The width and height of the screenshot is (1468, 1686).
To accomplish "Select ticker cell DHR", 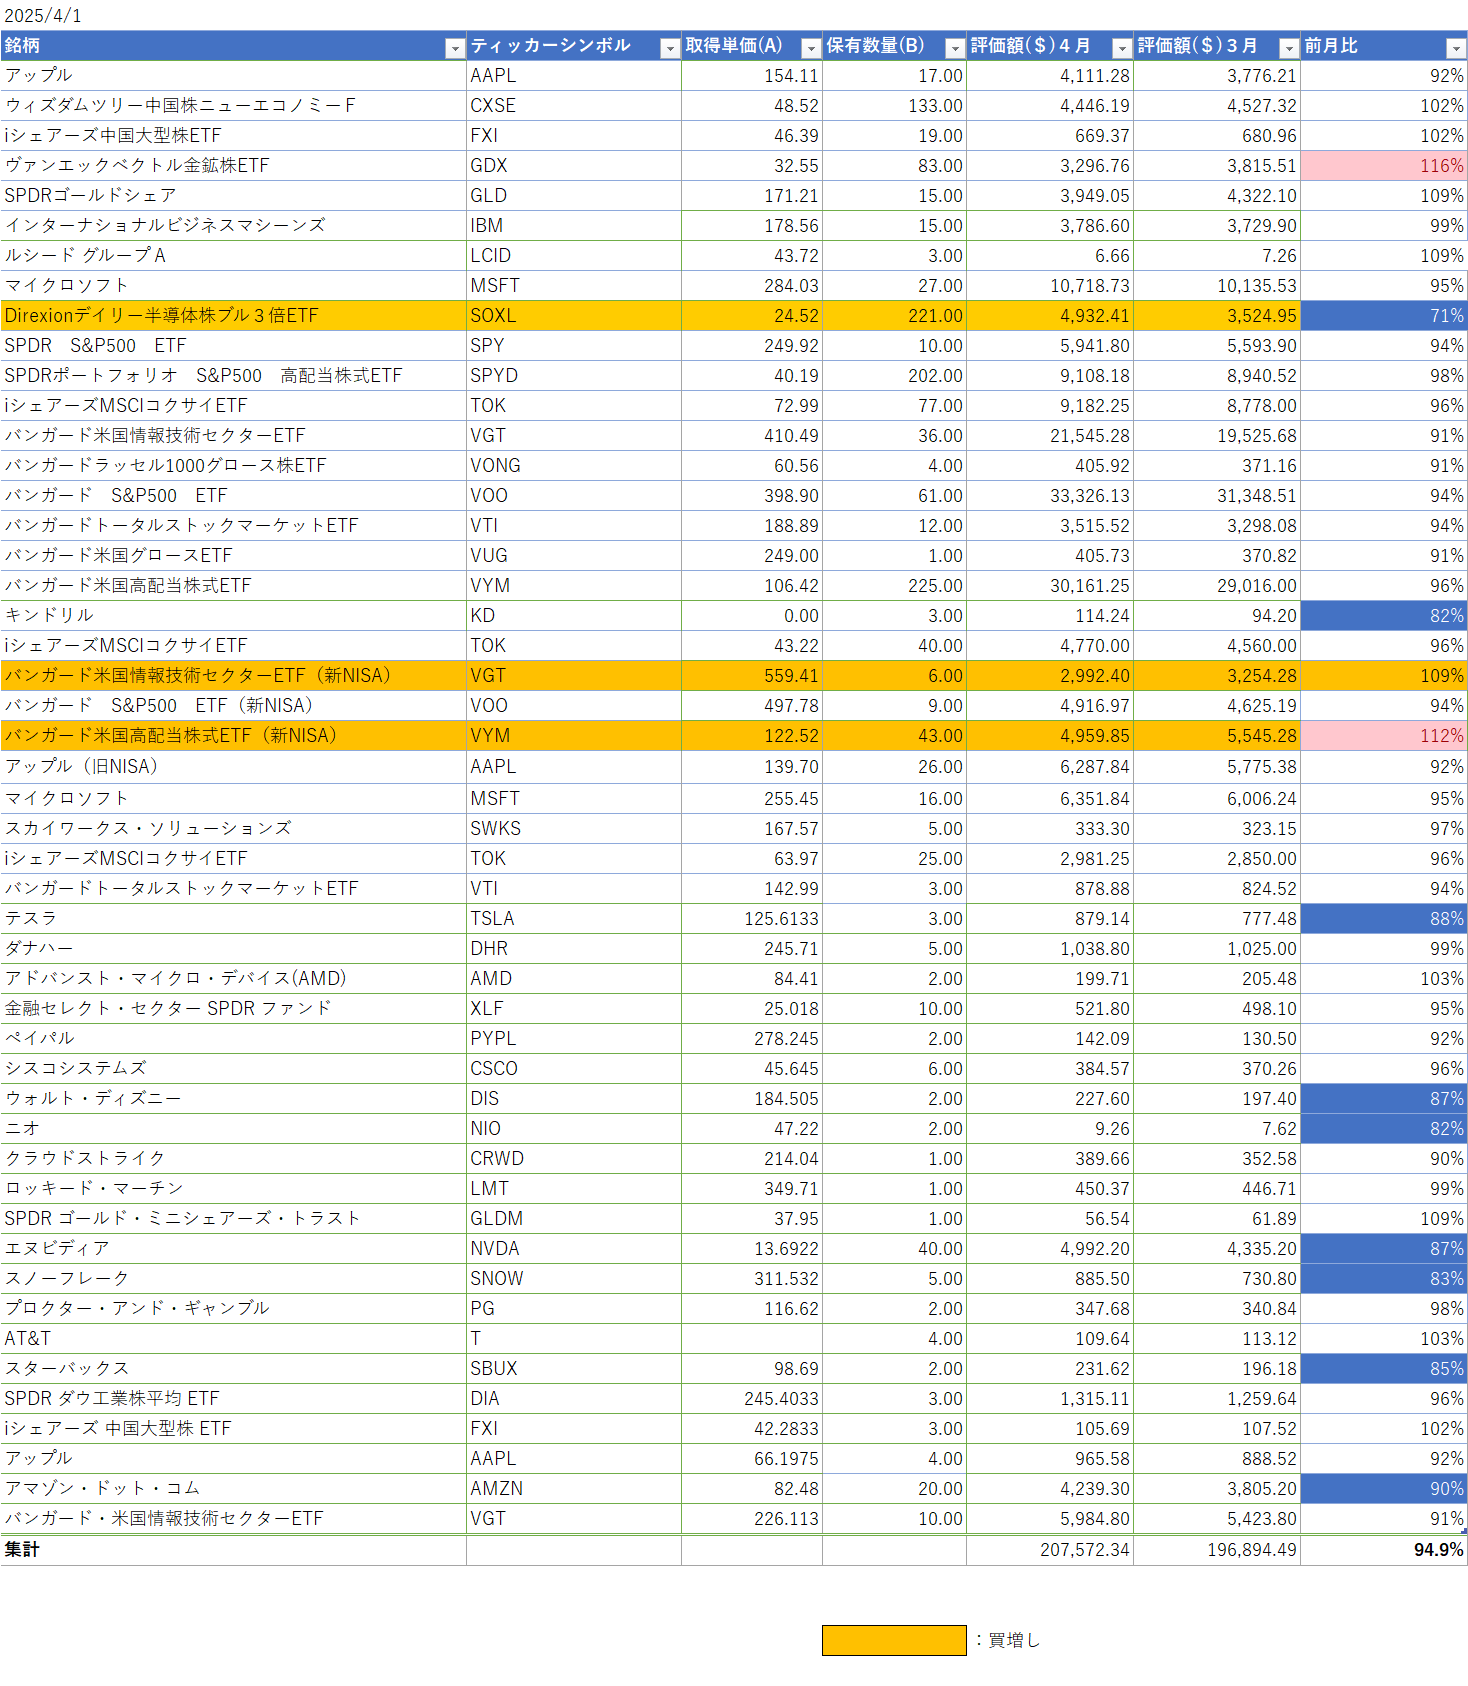I will click(x=574, y=949).
